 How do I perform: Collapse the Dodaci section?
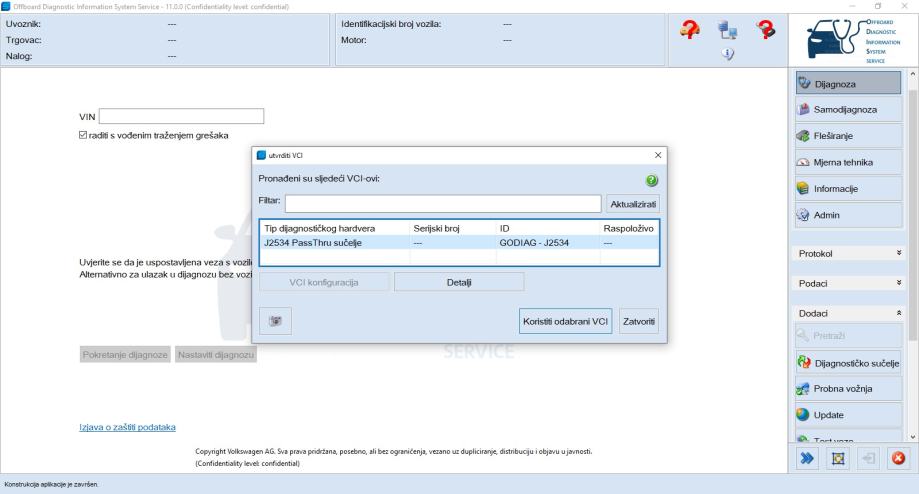848,314
